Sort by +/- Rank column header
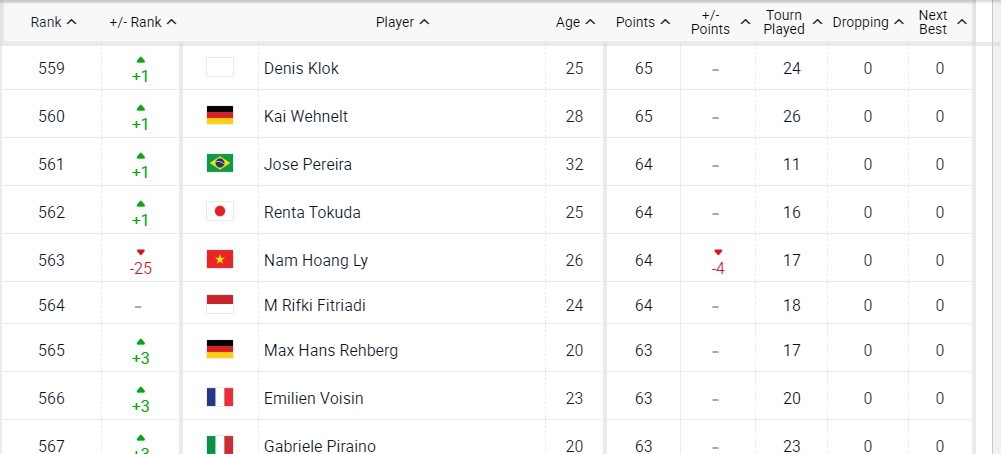1001x454 pixels. (143, 22)
